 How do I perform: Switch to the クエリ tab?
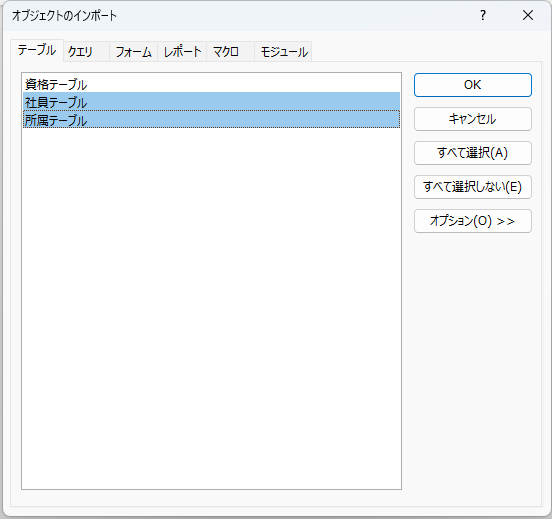point(87,52)
